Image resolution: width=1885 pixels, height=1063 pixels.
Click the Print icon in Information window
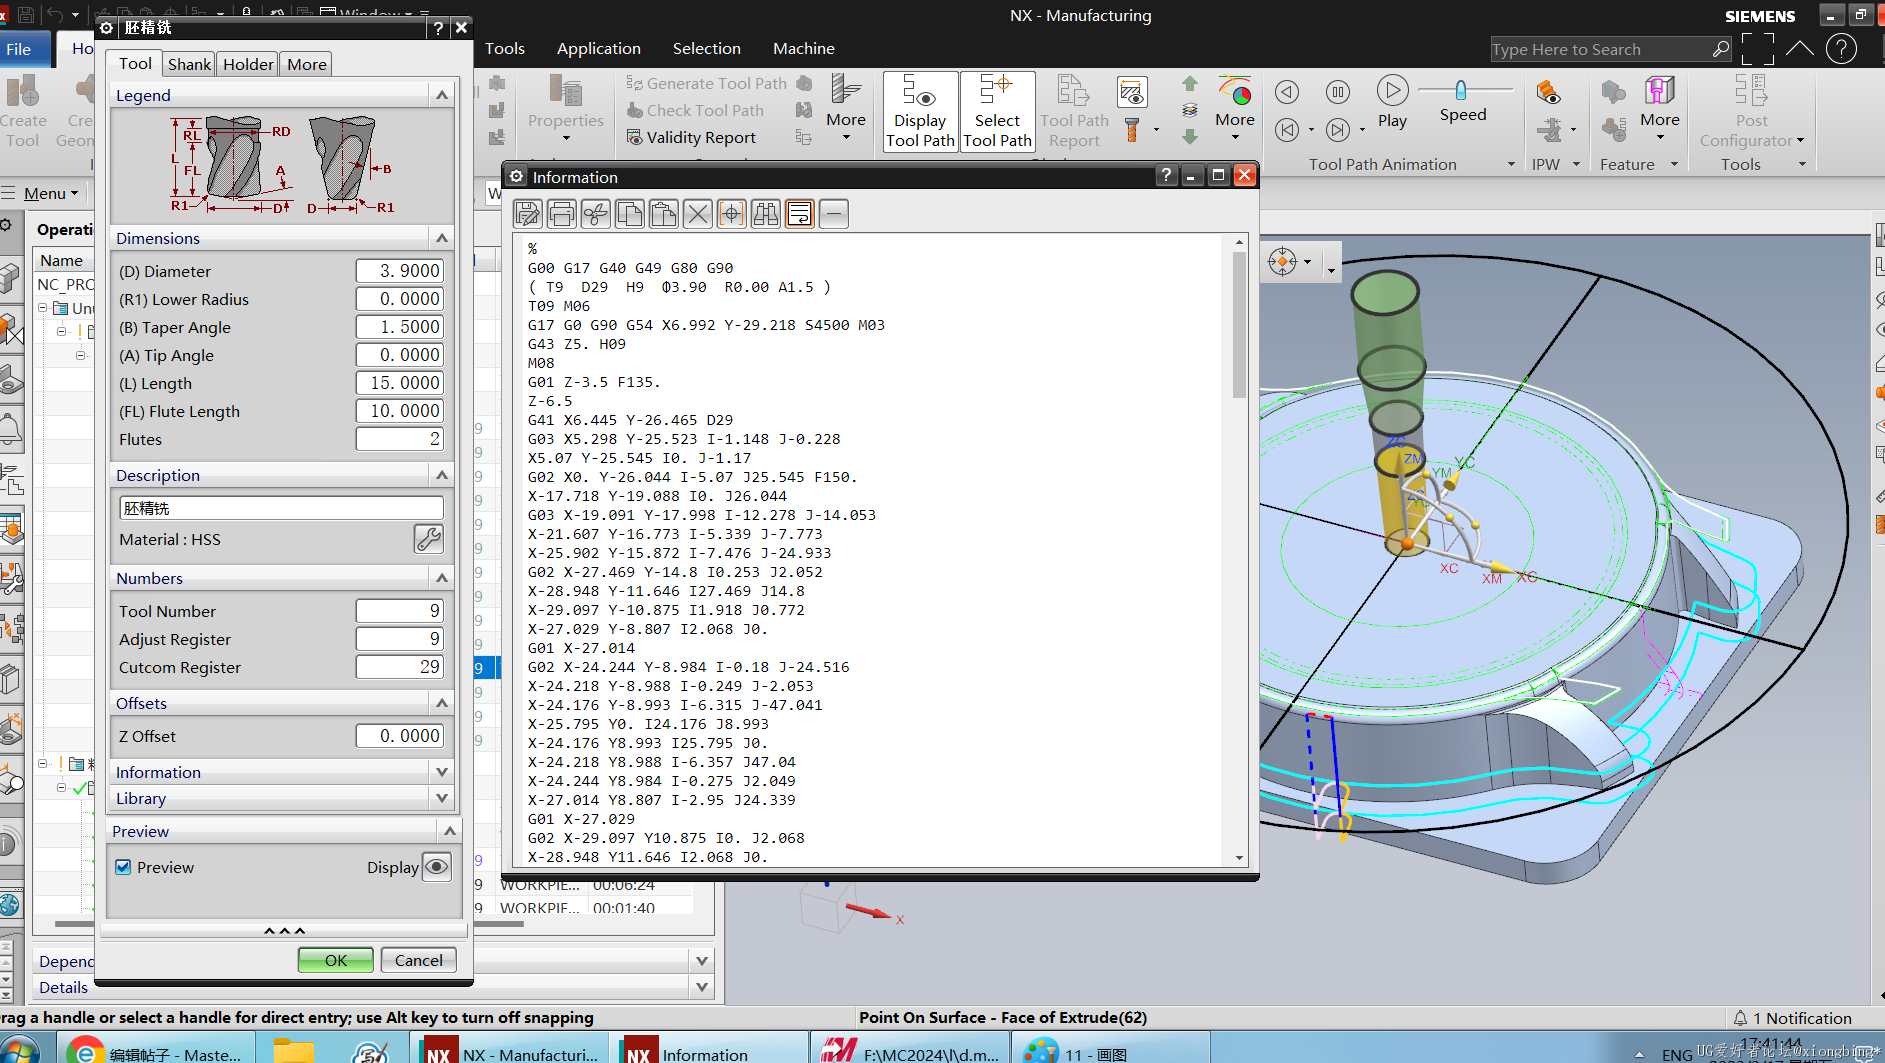[562, 213]
